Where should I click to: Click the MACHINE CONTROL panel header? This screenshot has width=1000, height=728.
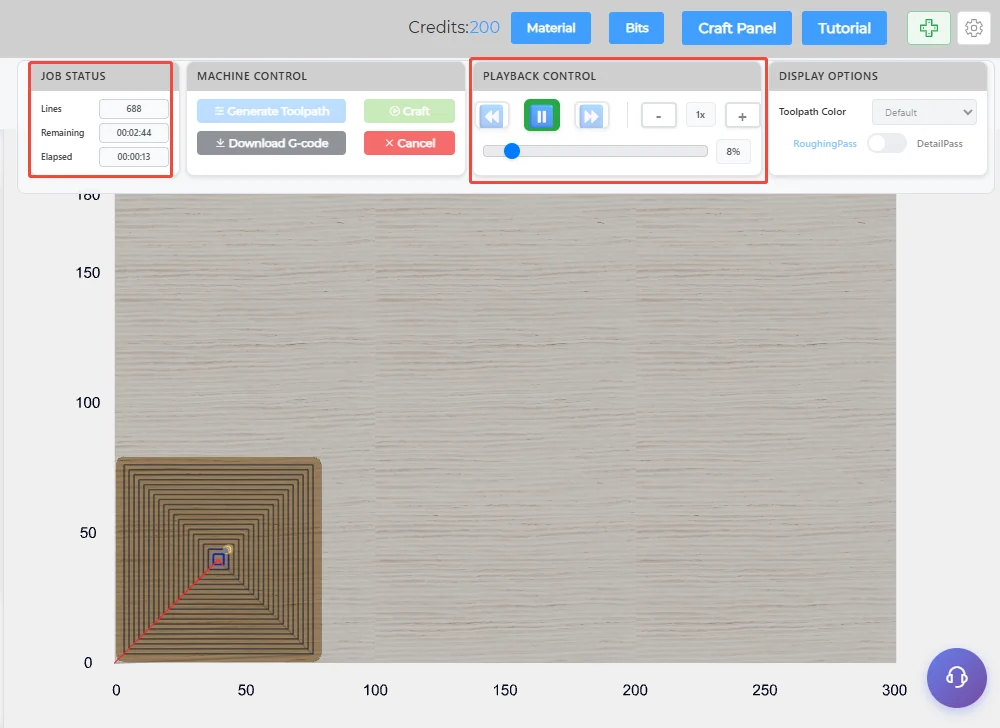[326, 76]
